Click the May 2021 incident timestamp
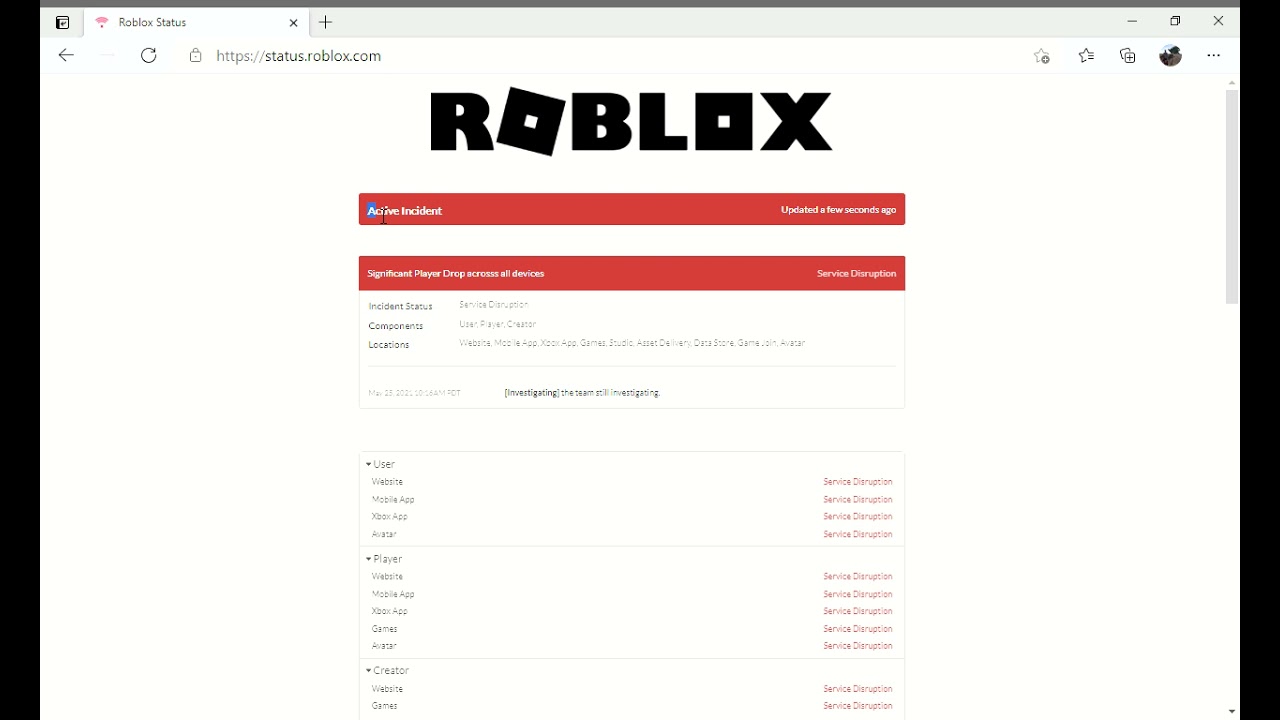The image size is (1280, 720). click(x=415, y=394)
